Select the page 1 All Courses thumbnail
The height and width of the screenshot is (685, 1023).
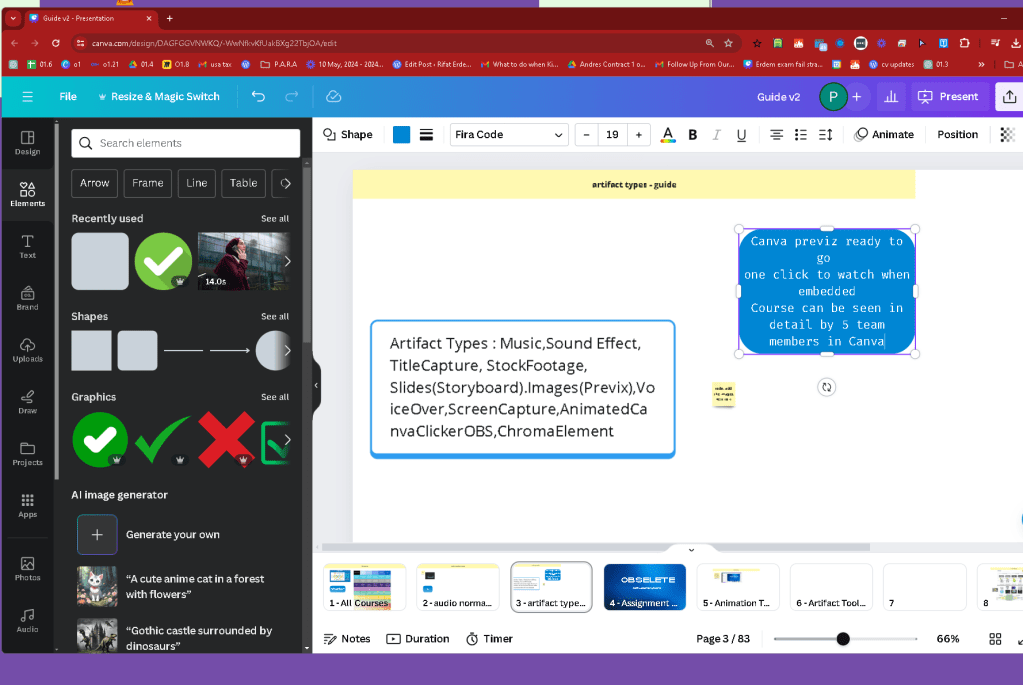point(365,587)
